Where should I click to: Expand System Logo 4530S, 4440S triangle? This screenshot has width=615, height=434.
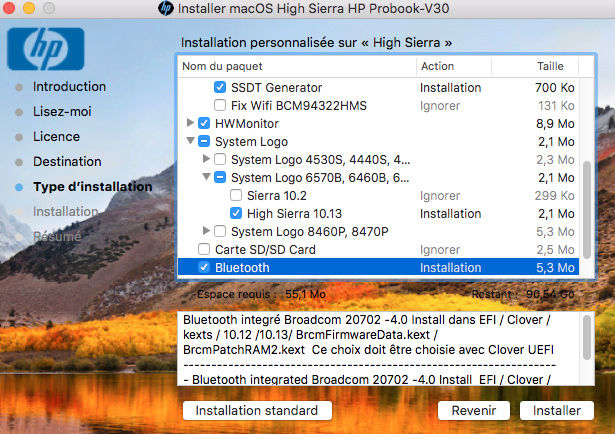pos(206,158)
